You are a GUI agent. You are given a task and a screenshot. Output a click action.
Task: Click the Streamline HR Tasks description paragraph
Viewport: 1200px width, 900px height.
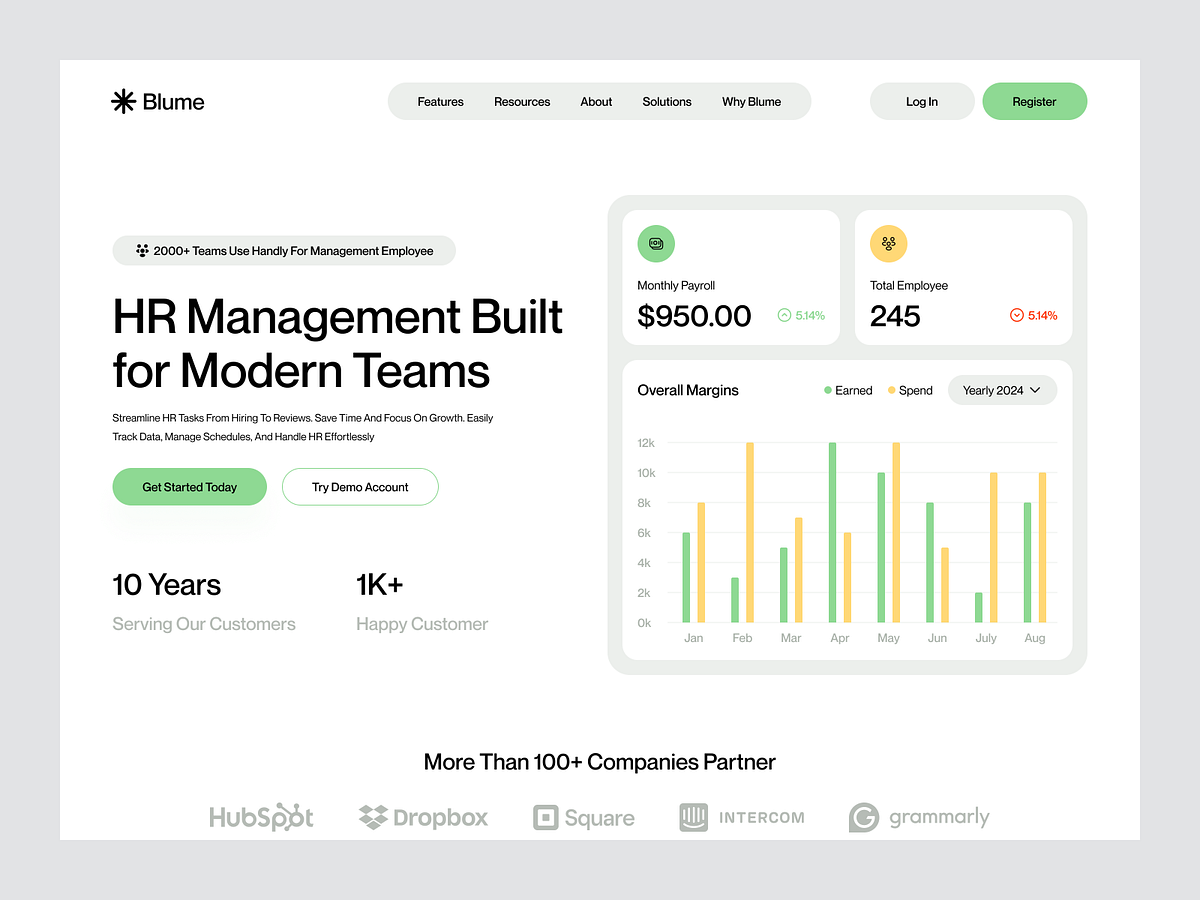point(303,427)
